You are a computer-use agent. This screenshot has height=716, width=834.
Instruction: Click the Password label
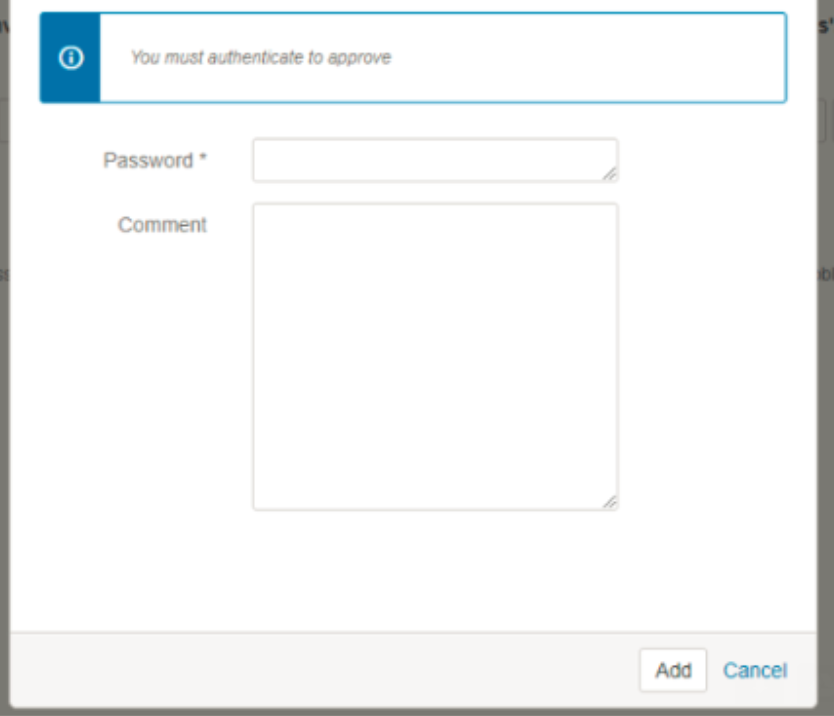(148, 160)
